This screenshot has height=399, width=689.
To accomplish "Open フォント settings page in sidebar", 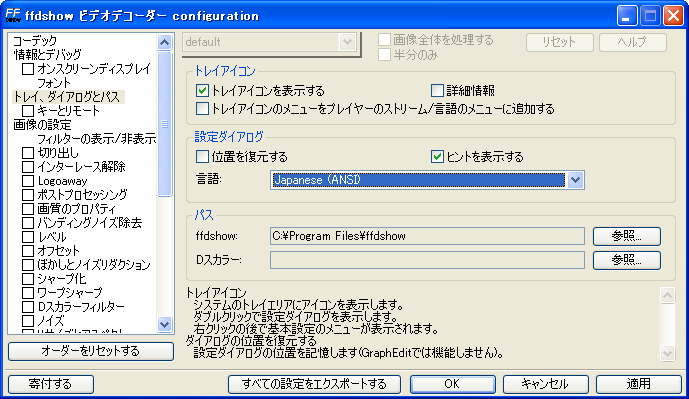I will coord(54,83).
